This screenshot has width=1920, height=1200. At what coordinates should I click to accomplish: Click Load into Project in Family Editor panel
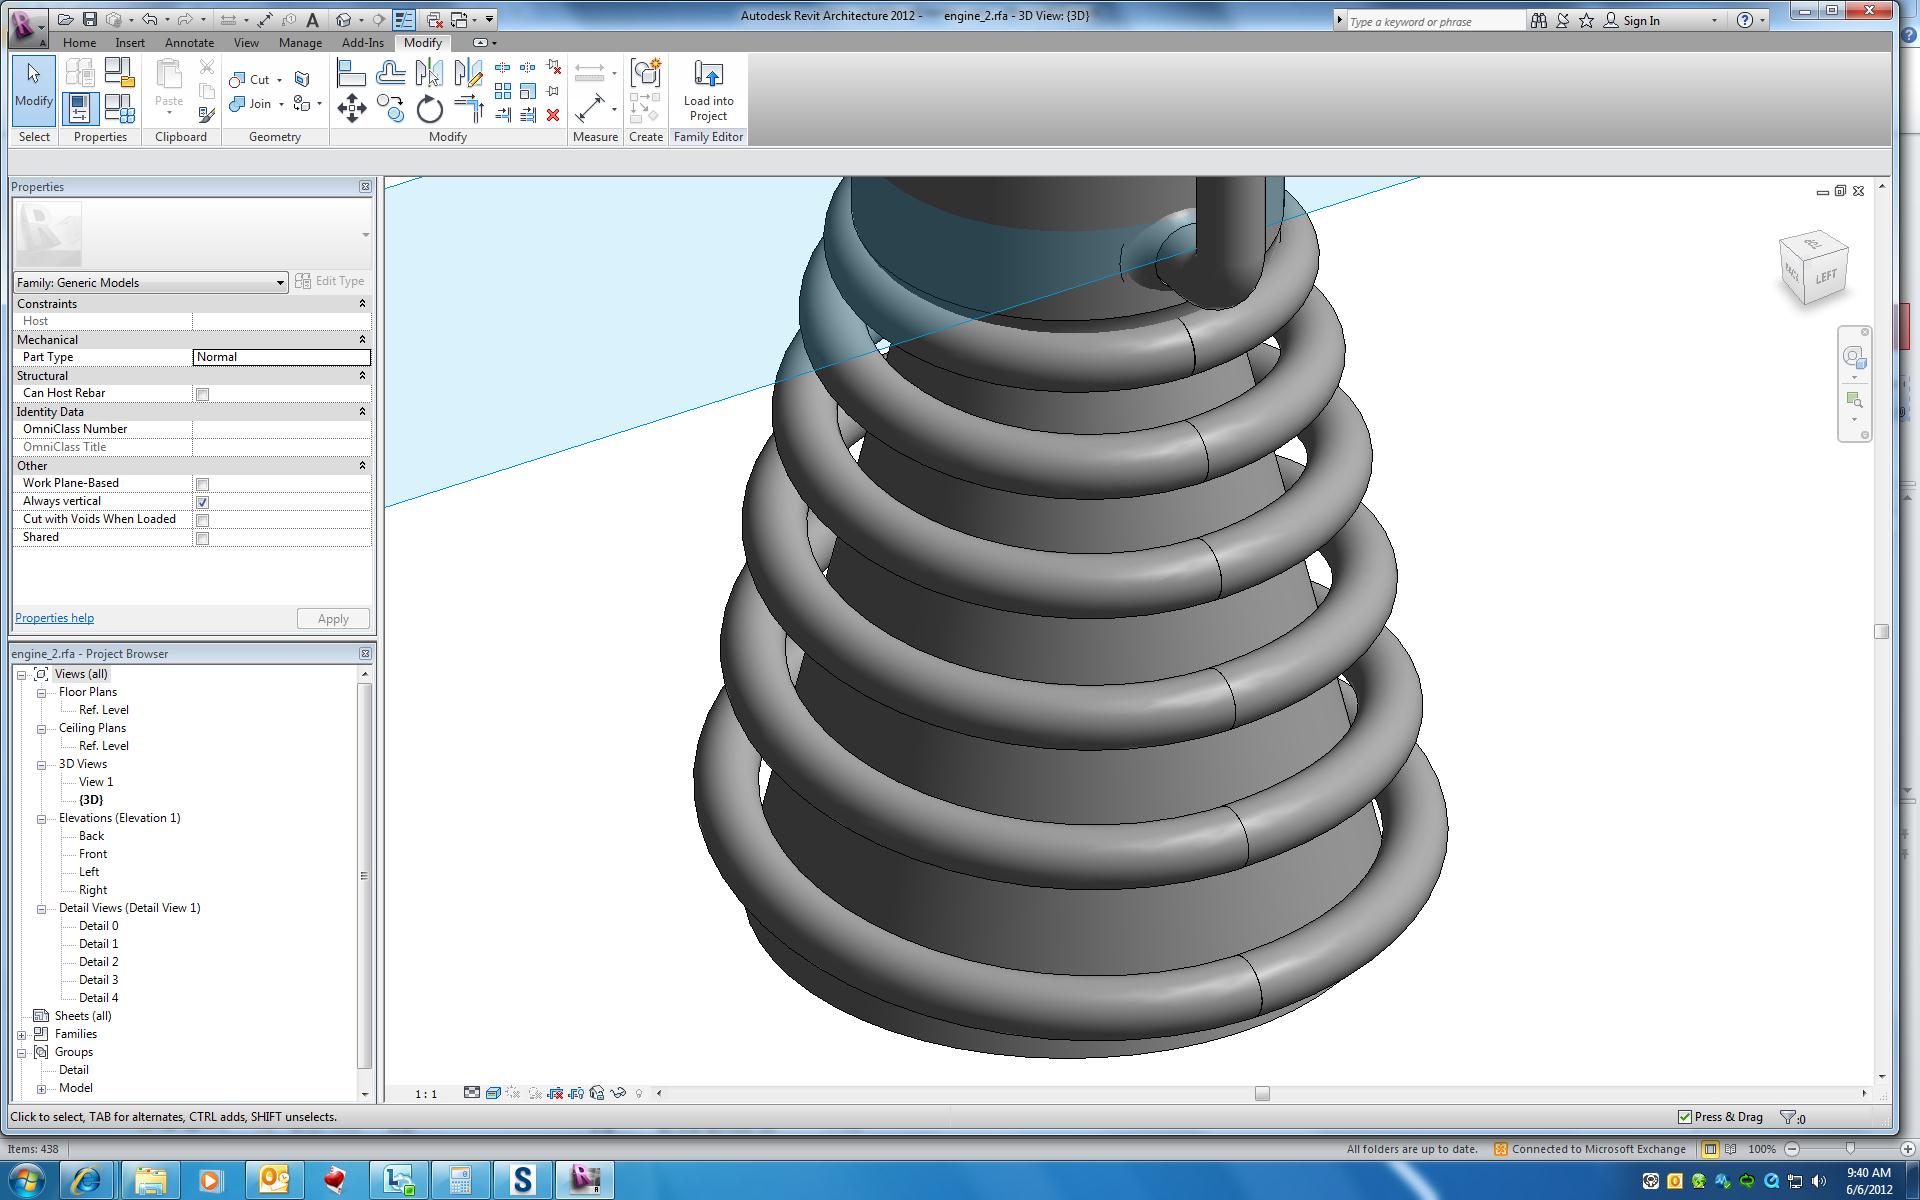[707, 90]
